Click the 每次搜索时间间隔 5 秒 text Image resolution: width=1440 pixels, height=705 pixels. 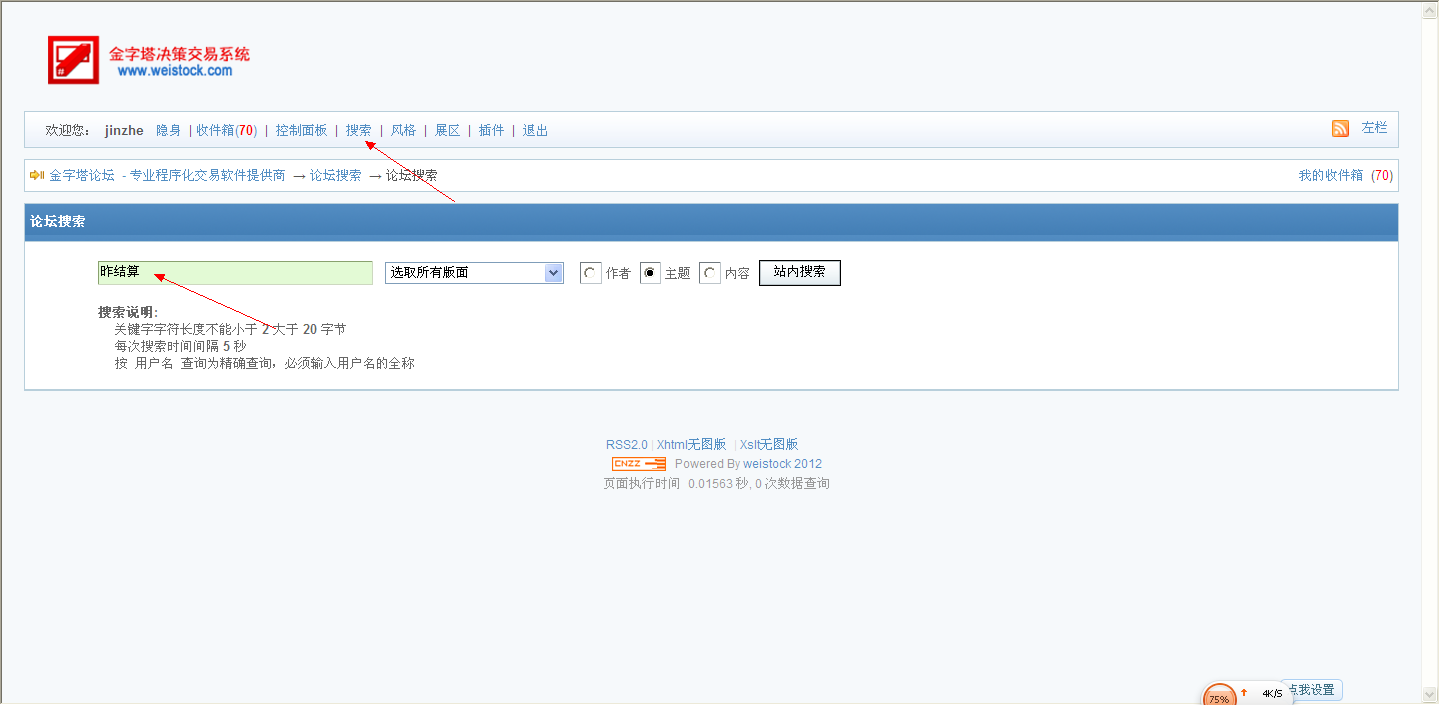180,346
